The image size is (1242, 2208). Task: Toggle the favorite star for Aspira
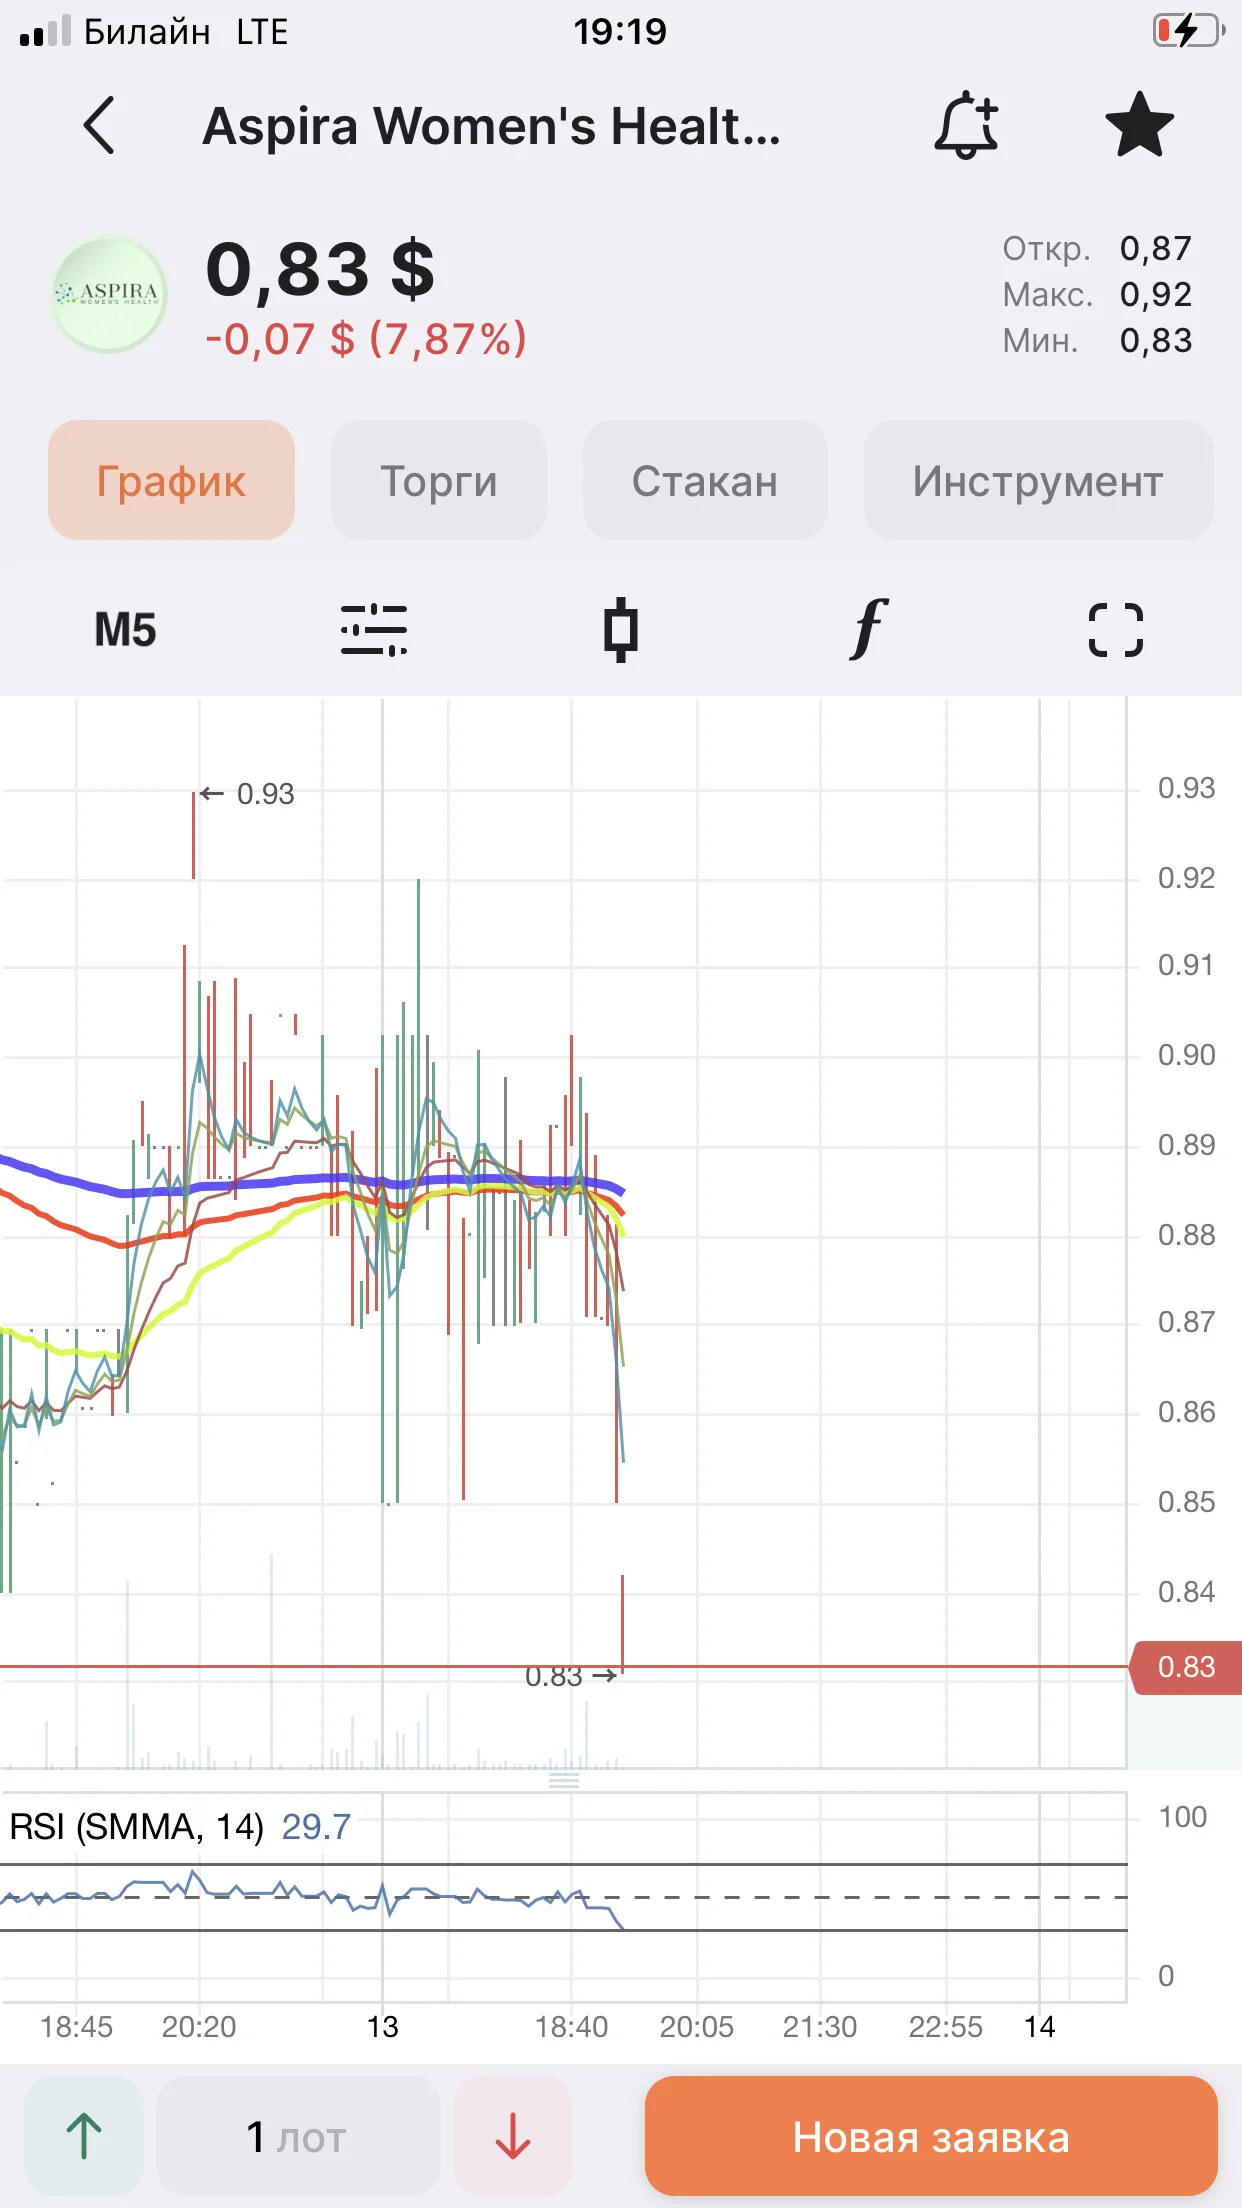1139,125
